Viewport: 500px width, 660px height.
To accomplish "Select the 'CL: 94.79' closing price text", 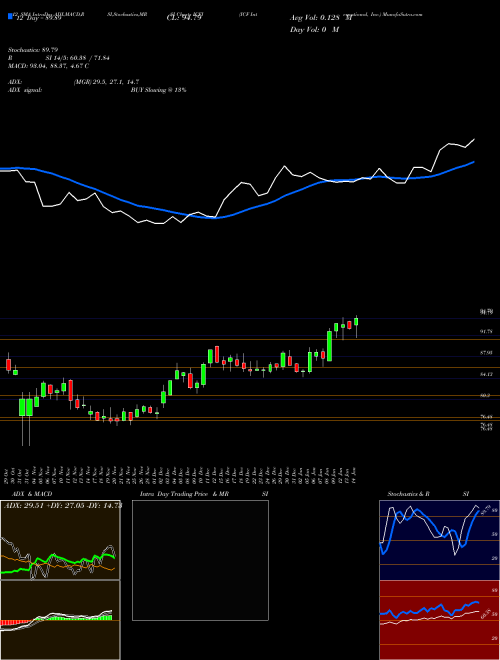I will [x=184, y=17].
